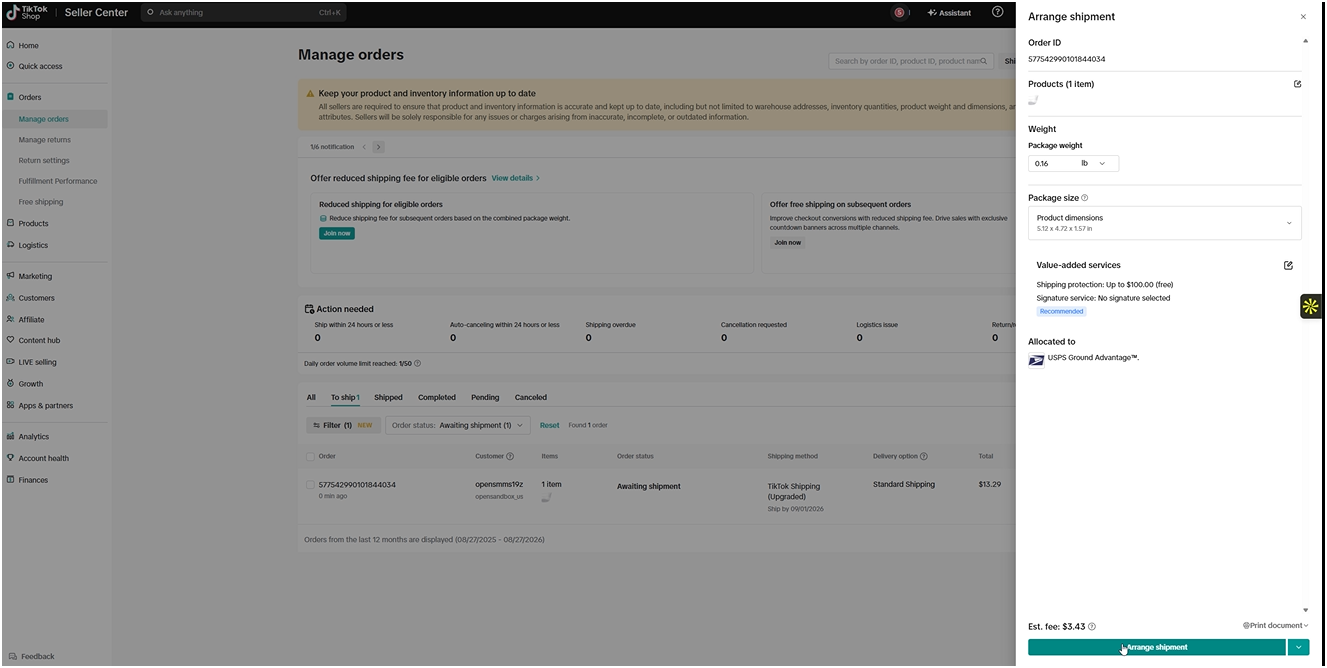Go to Home in the sidebar
The height and width of the screenshot is (668, 1327).
pos(28,45)
